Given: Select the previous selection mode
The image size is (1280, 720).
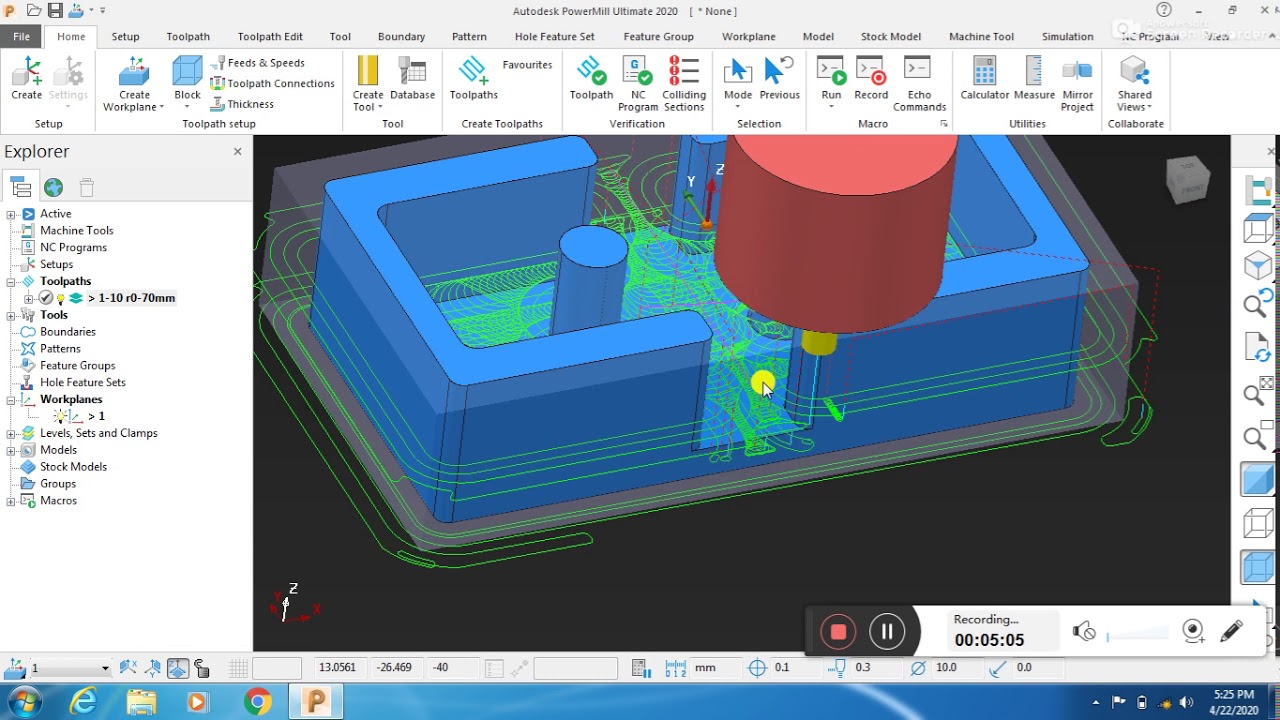Looking at the screenshot, I should point(779,79).
